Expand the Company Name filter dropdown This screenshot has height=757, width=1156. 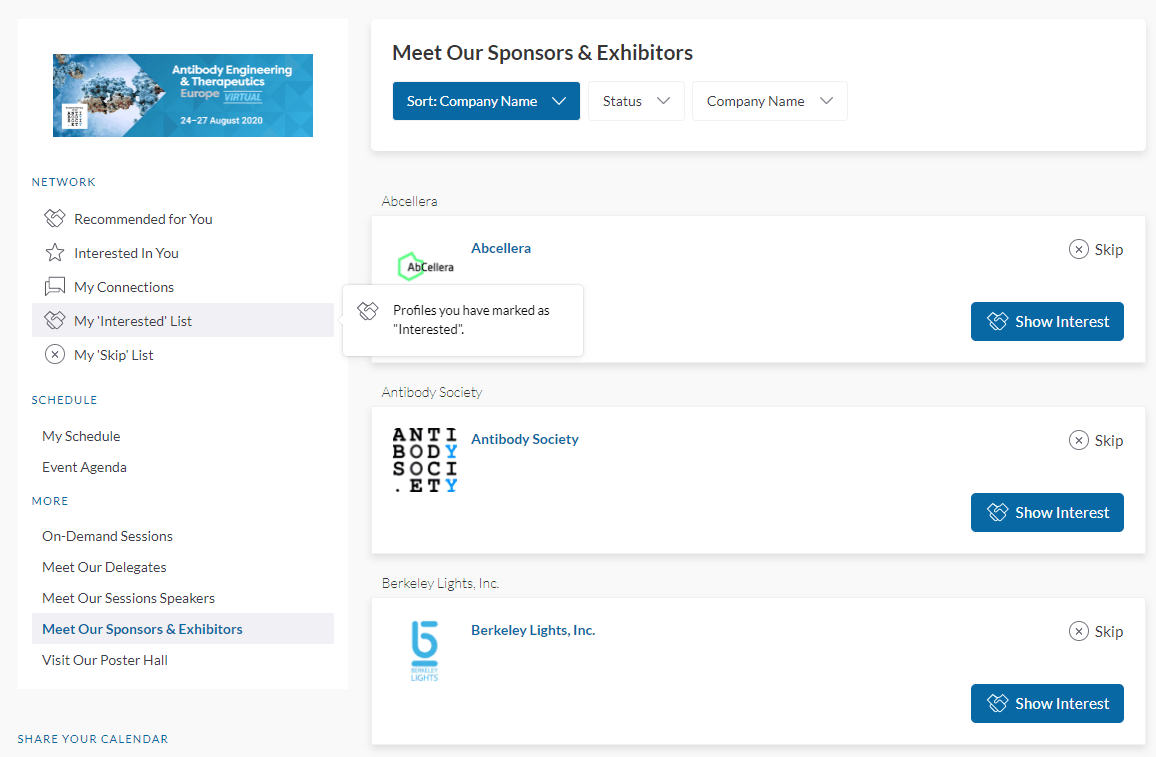(x=769, y=101)
